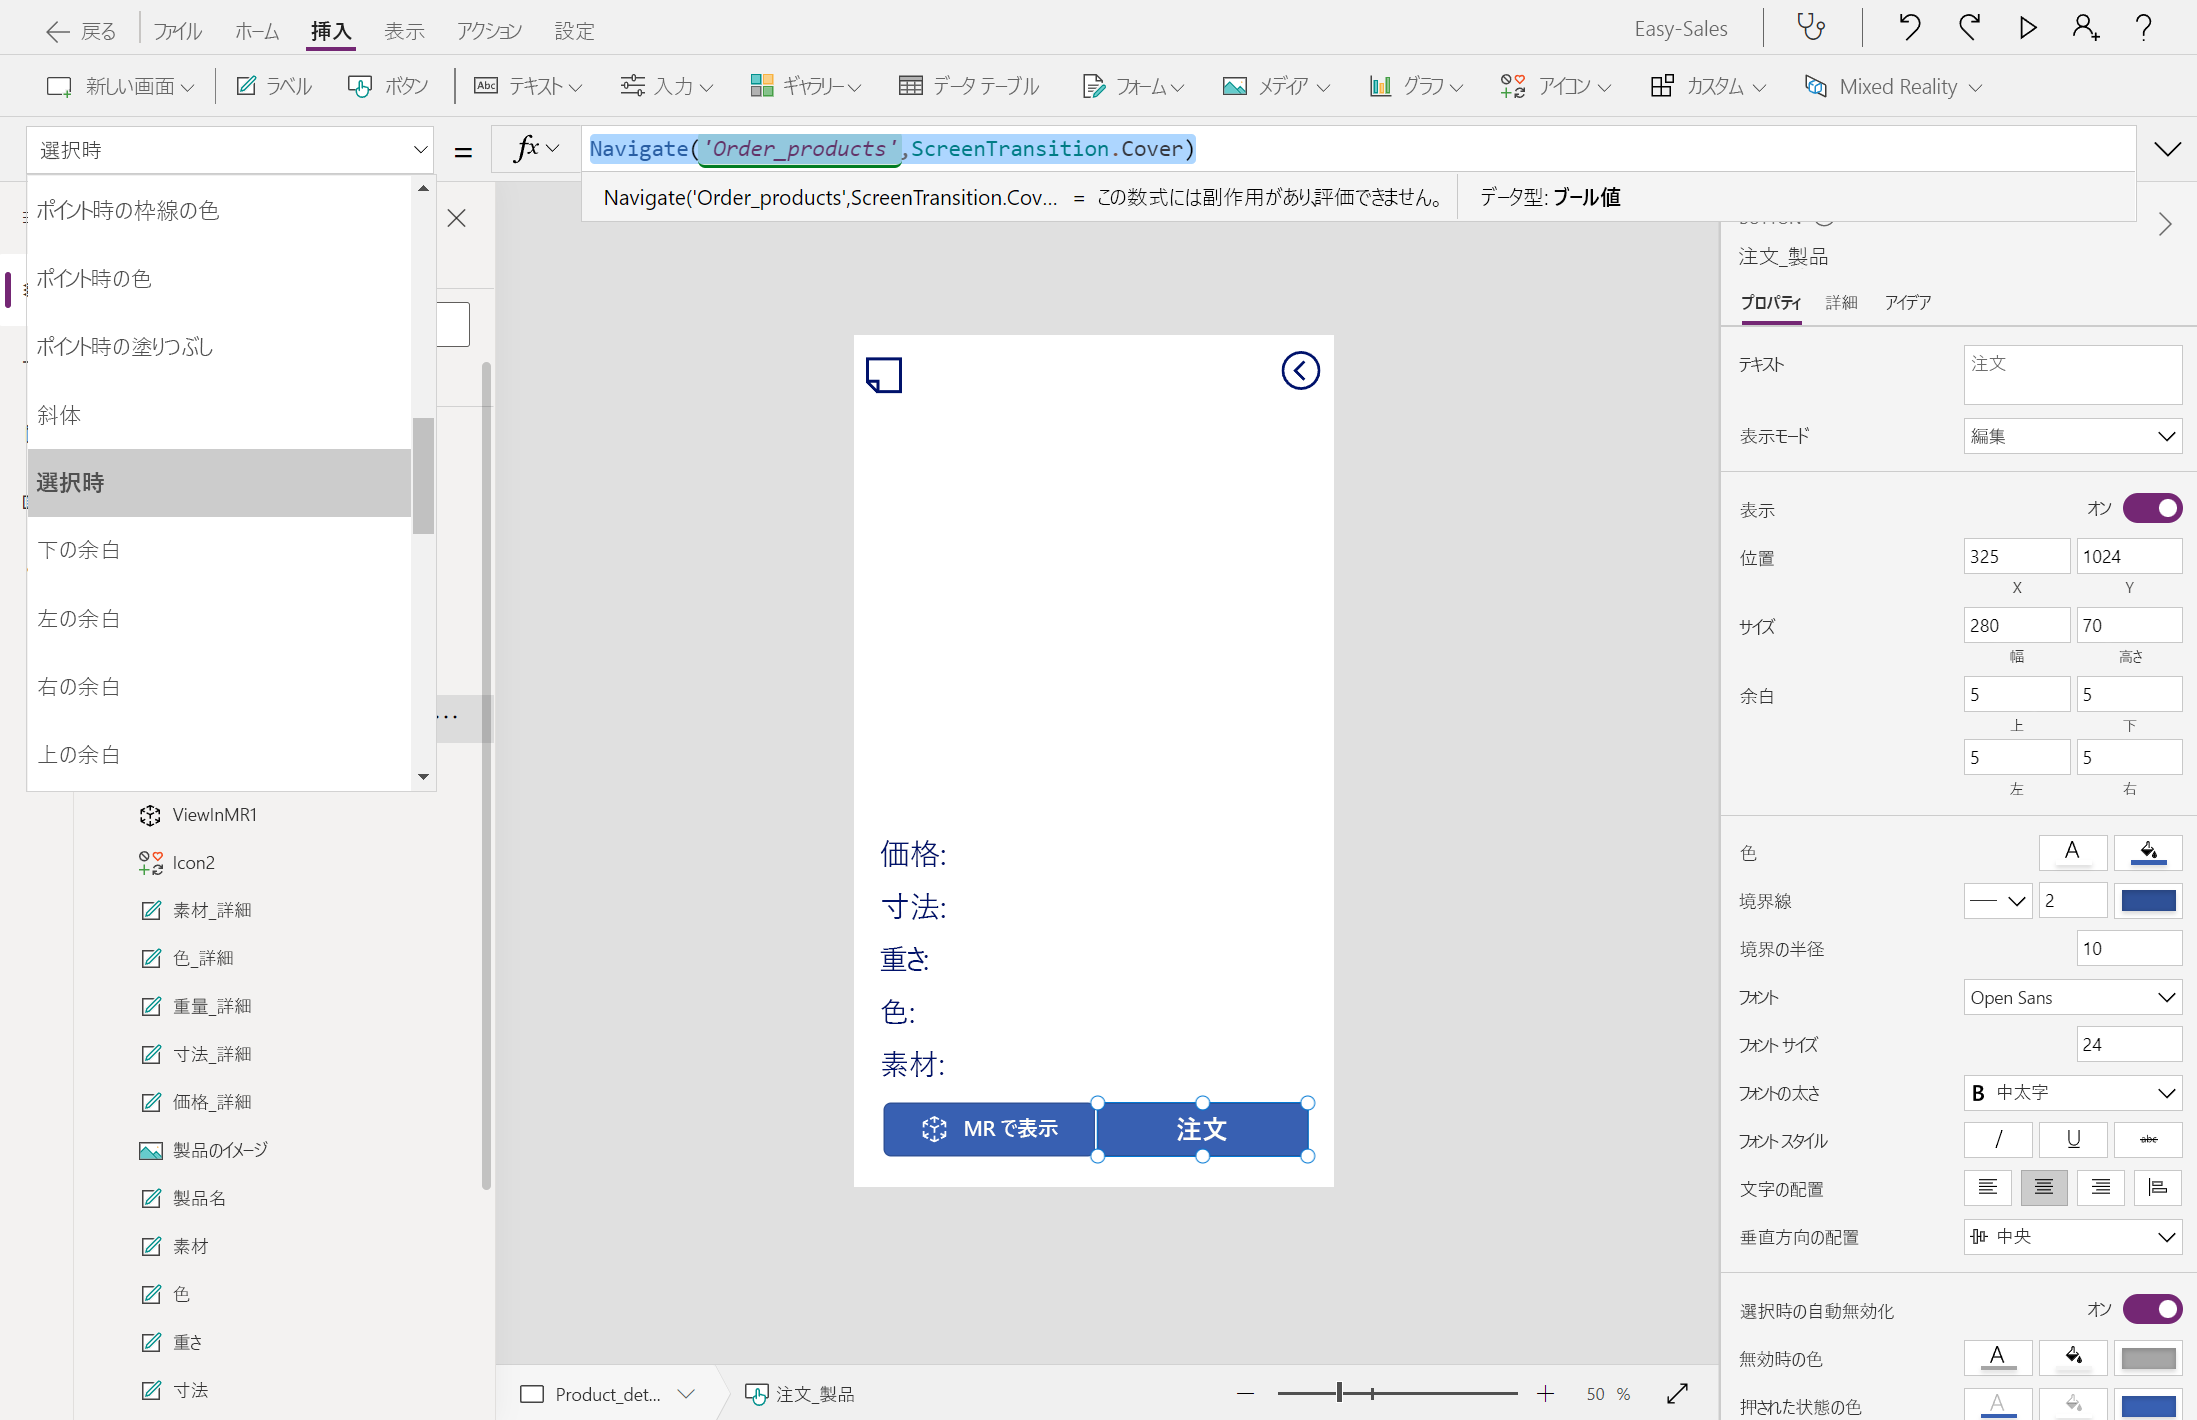Click the back circle icon on canvas
The height and width of the screenshot is (1420, 2197).
1300,371
